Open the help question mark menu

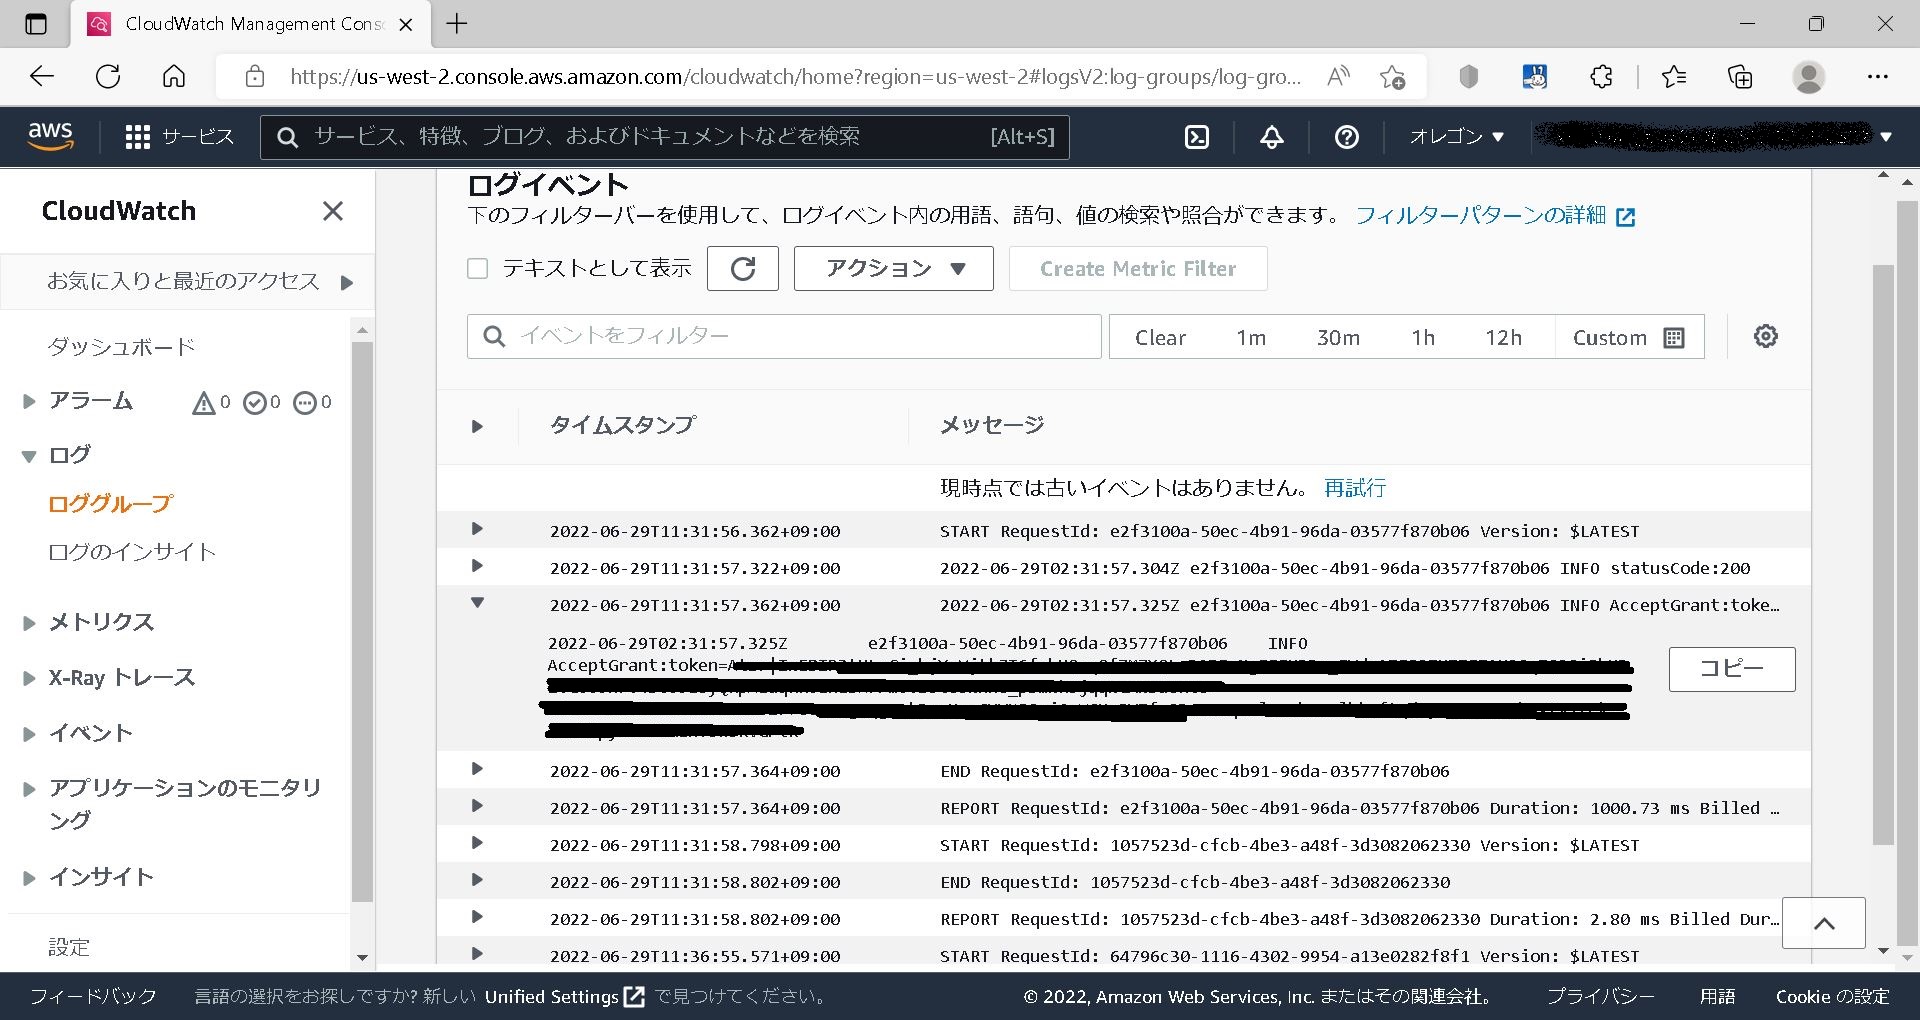pos(1347,137)
